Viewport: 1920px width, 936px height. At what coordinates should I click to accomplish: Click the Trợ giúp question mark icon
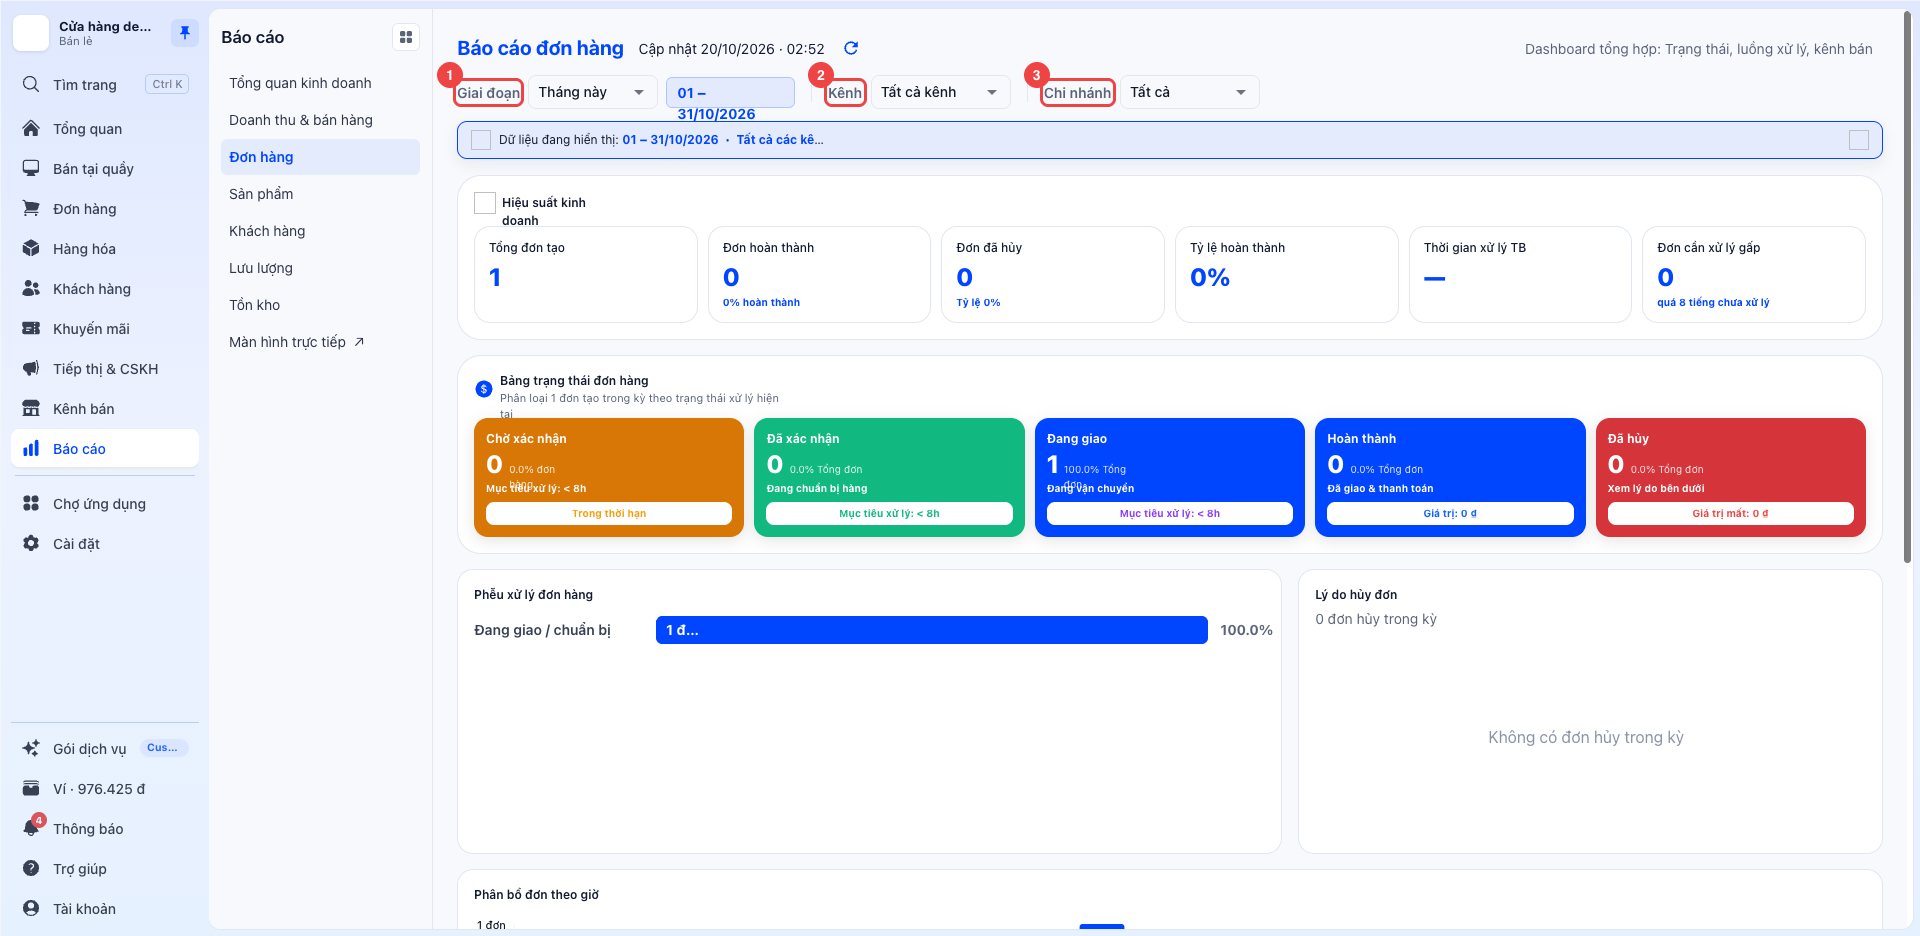31,869
